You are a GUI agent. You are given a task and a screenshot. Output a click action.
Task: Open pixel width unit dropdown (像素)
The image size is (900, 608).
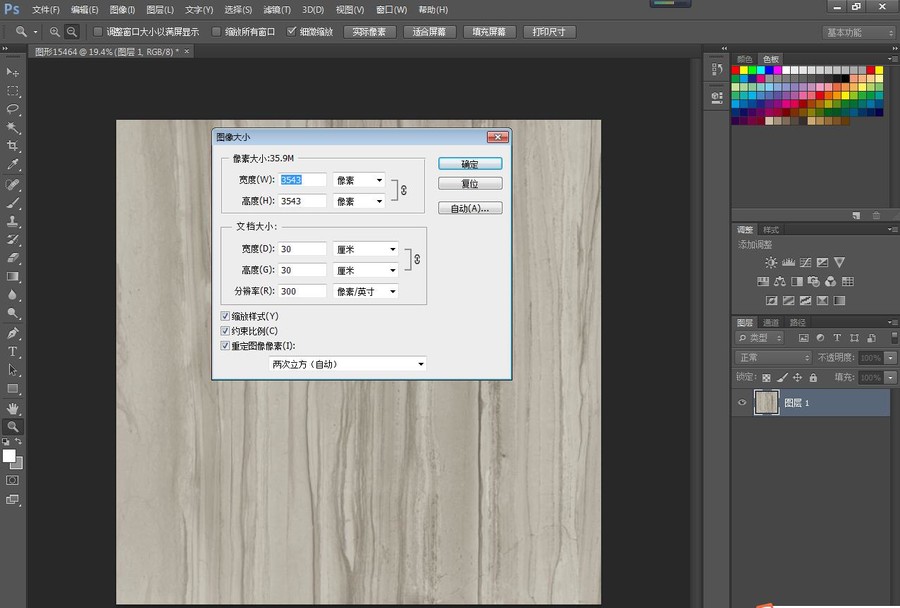359,180
